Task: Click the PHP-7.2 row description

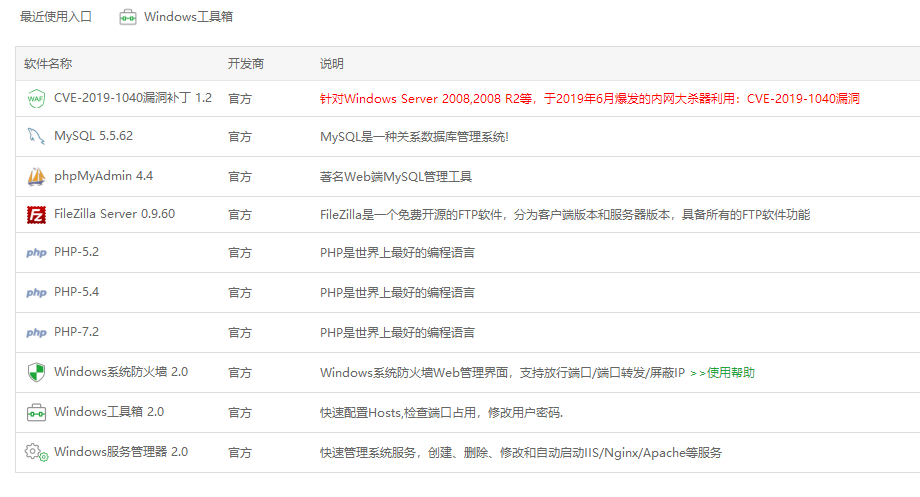Action: pyautogui.click(x=397, y=333)
